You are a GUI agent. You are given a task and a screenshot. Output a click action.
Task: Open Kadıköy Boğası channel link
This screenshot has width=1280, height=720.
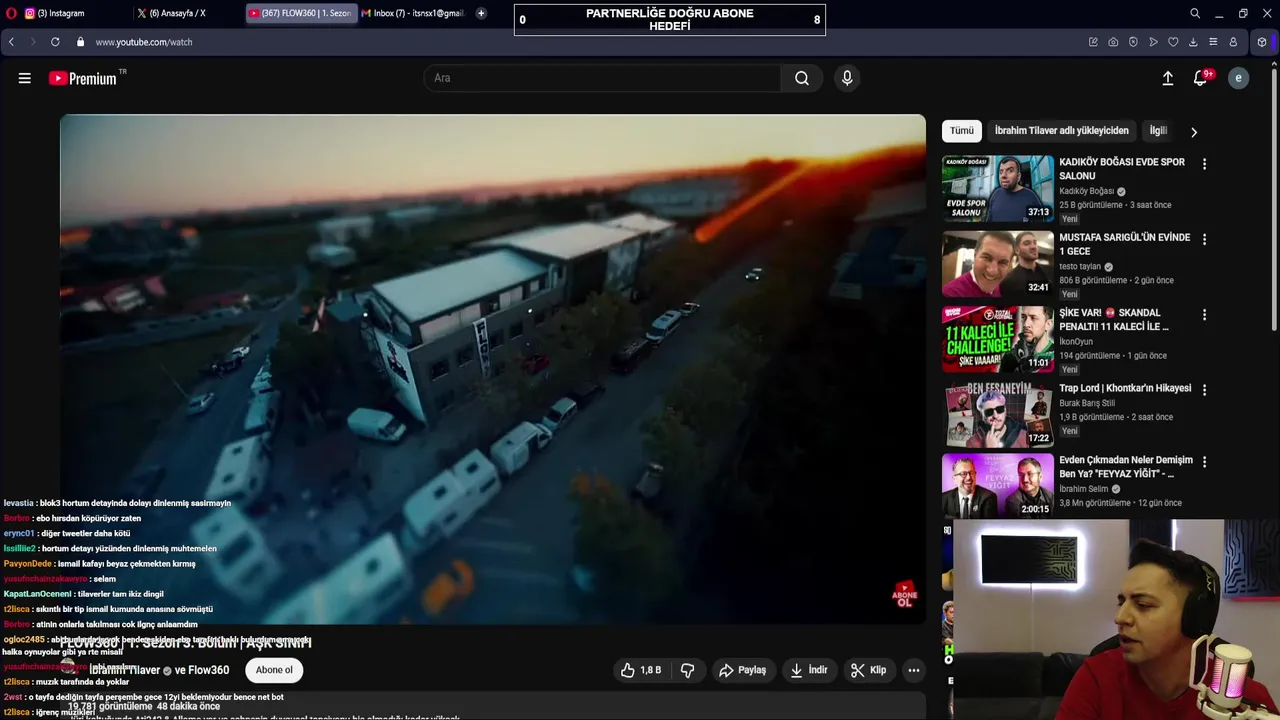click(x=1086, y=191)
